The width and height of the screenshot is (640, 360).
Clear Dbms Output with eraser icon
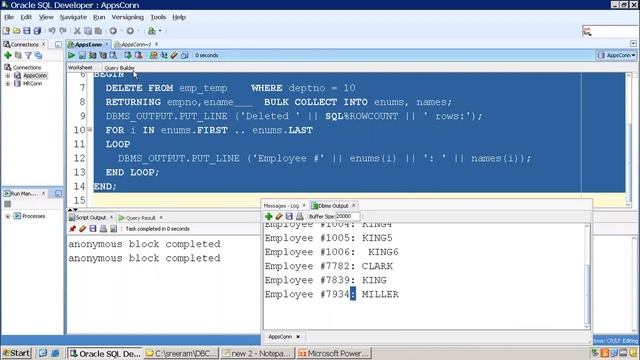coord(279,216)
